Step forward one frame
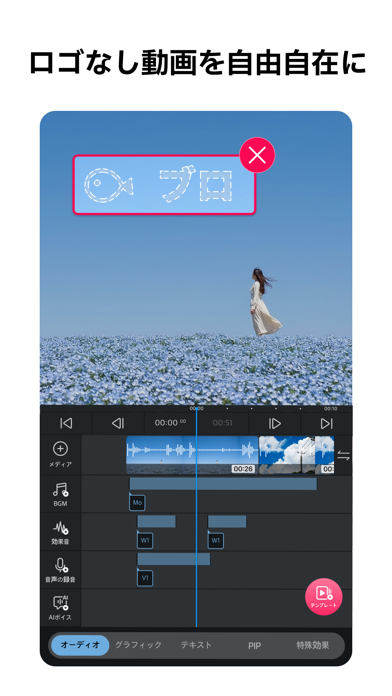Image resolution: width=392 pixels, height=696 pixels. coord(275,423)
